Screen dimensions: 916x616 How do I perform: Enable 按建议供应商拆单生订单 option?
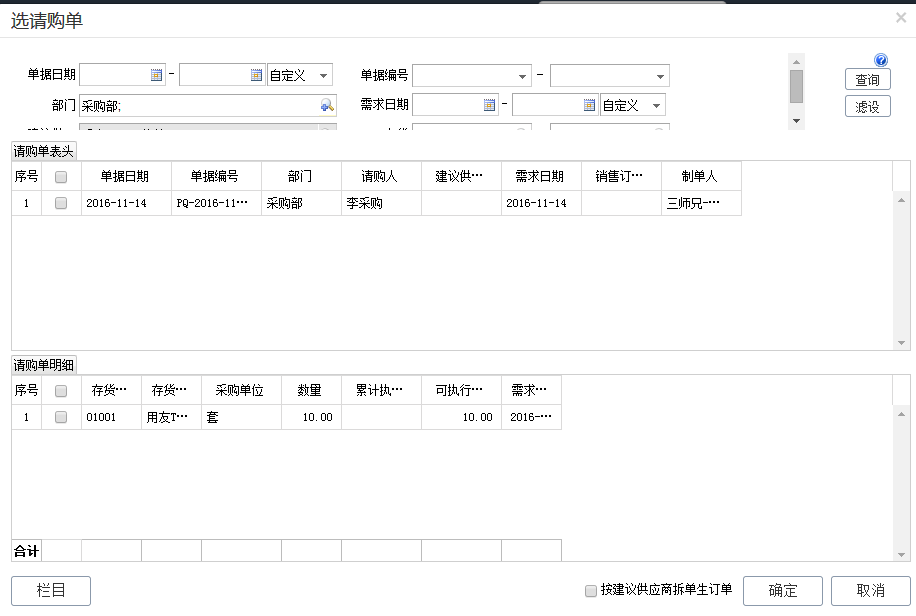tap(591, 590)
